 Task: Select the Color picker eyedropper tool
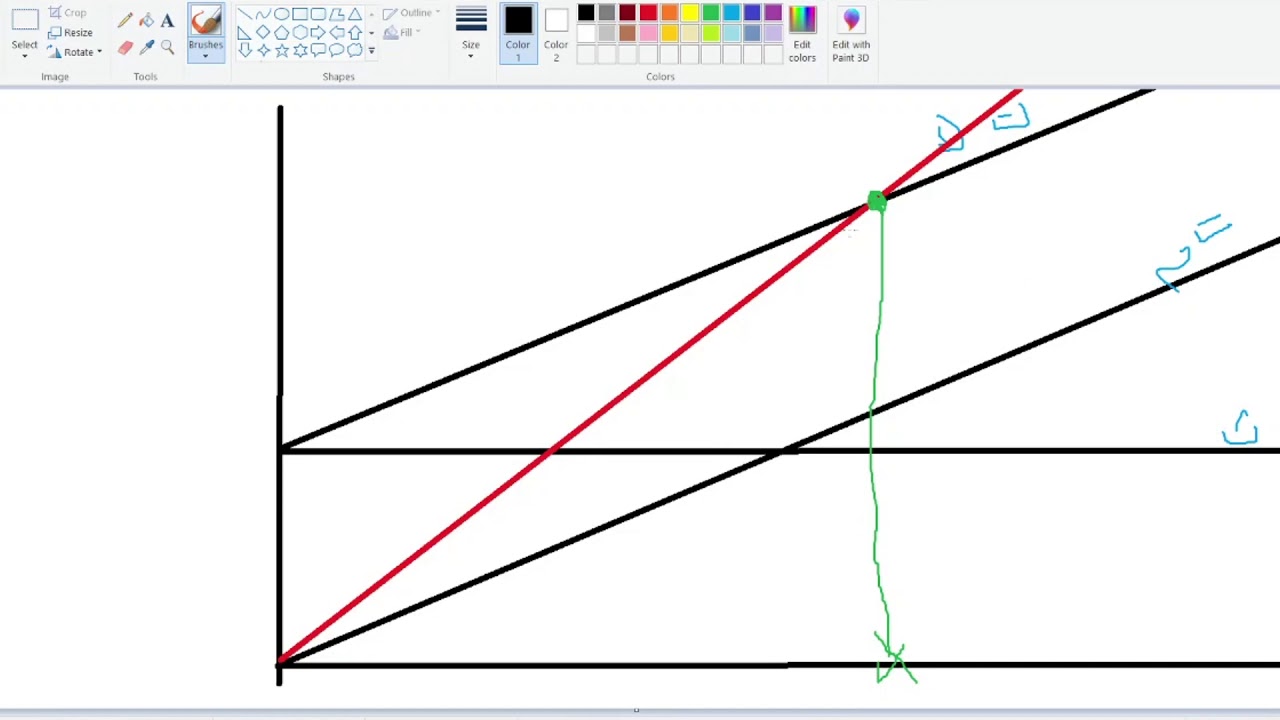tap(146, 47)
